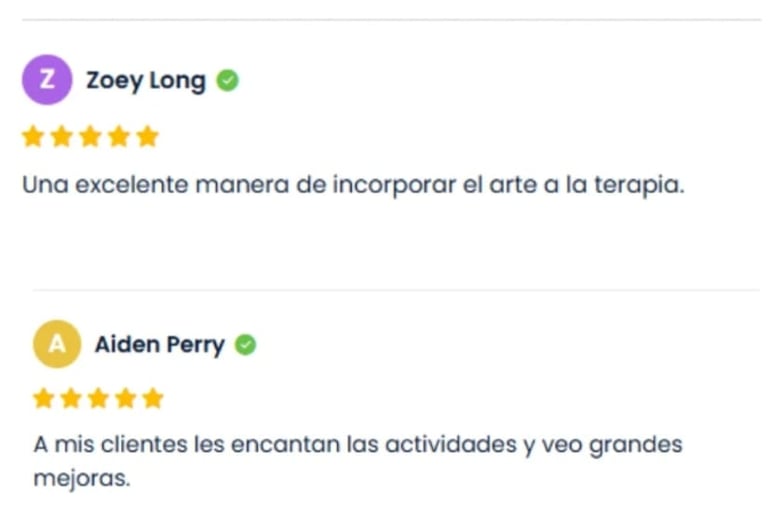
Task: Click Aiden Perry's review text about clientes
Action: tap(357, 446)
